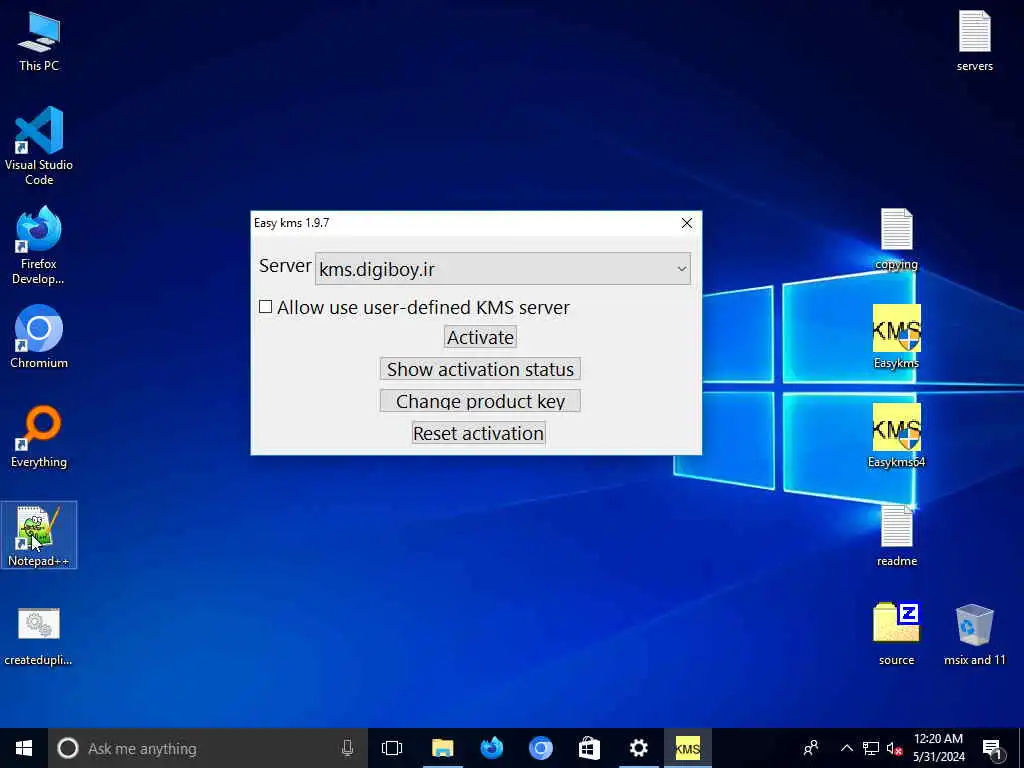
Task: Click 'Show activation status' button
Action: pyautogui.click(x=480, y=369)
